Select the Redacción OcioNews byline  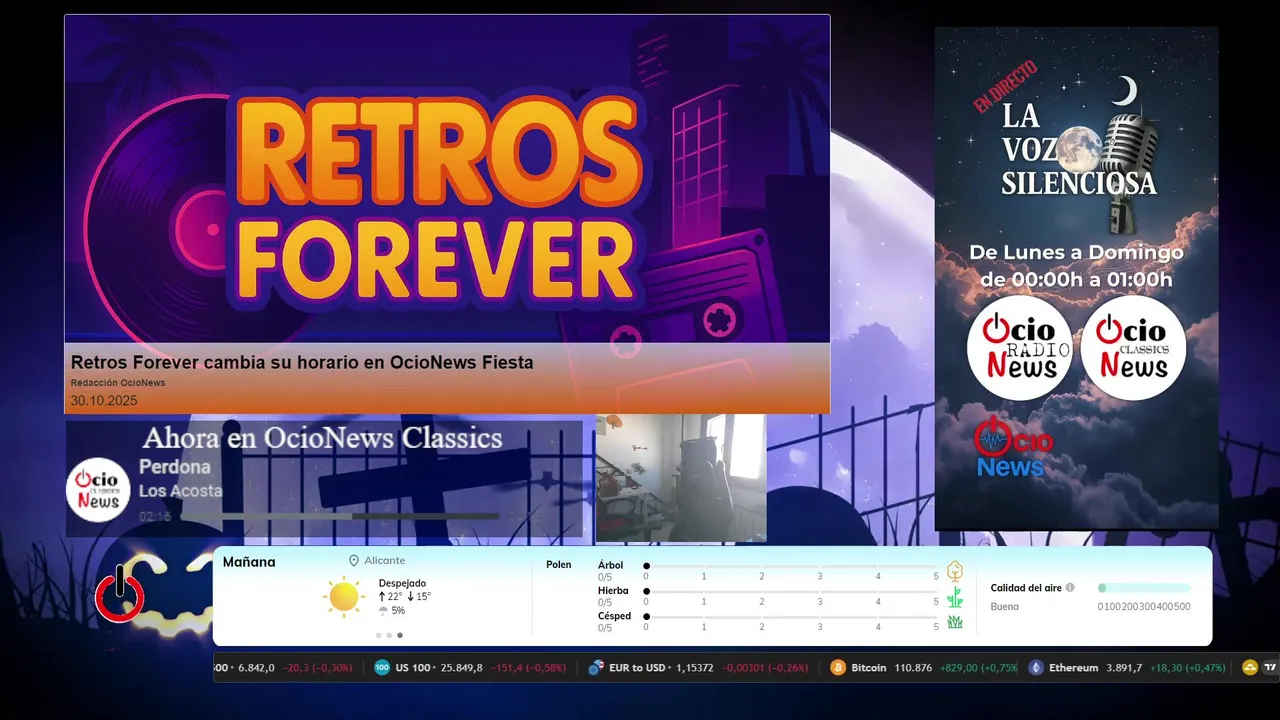tap(118, 383)
